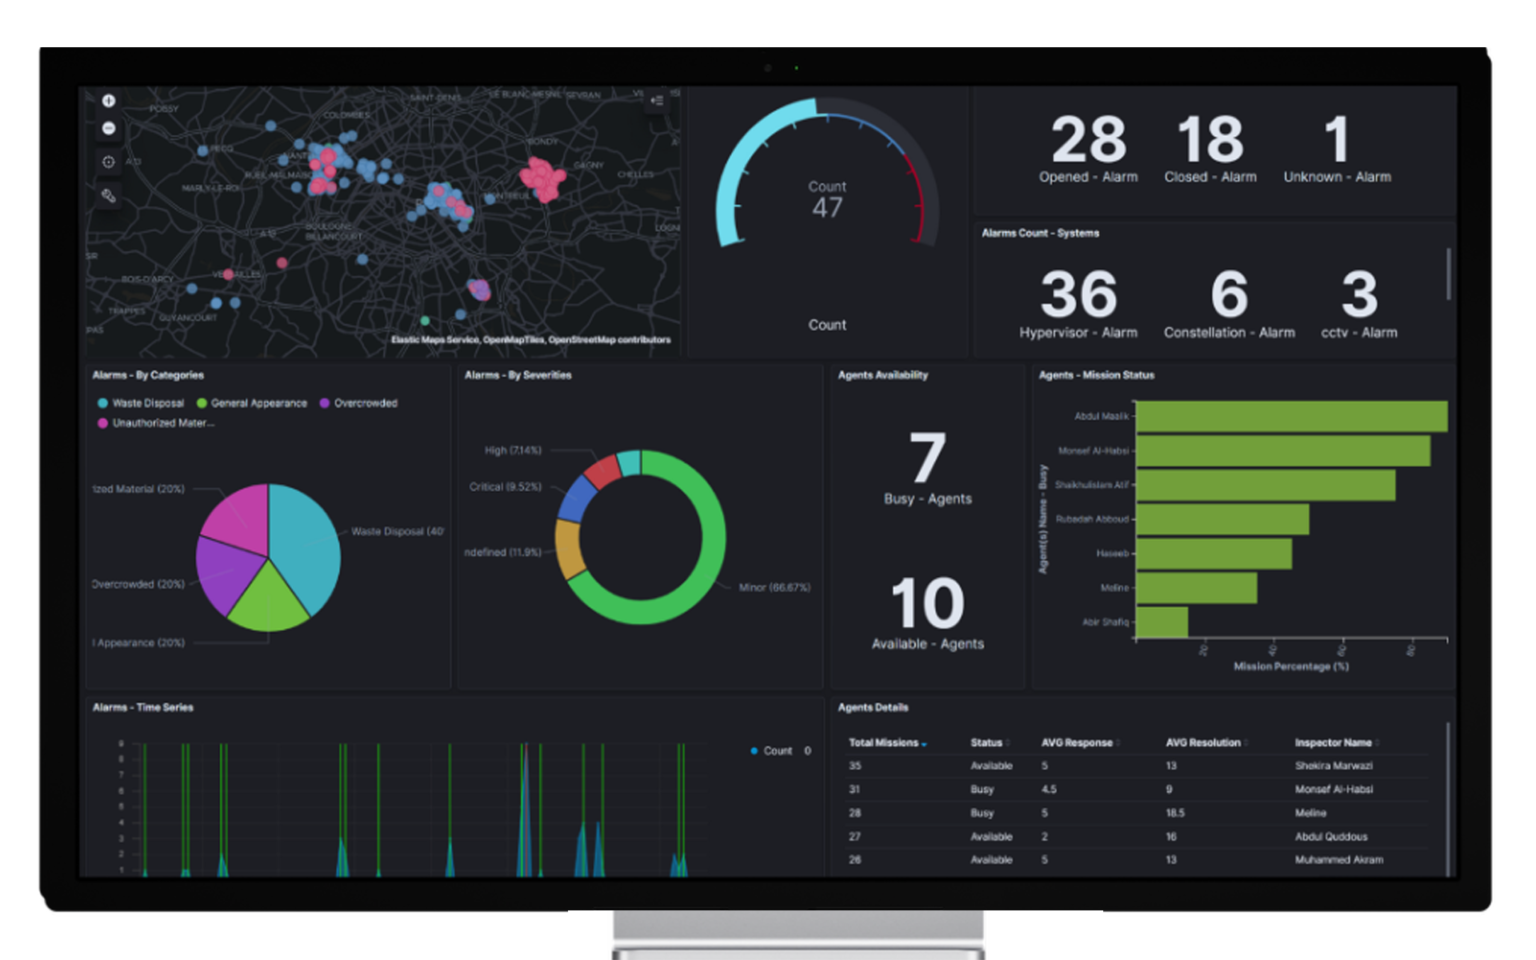Image resolution: width=1536 pixels, height=960 pixels.
Task: Zoom in on the alarms map
Action: click(x=109, y=100)
